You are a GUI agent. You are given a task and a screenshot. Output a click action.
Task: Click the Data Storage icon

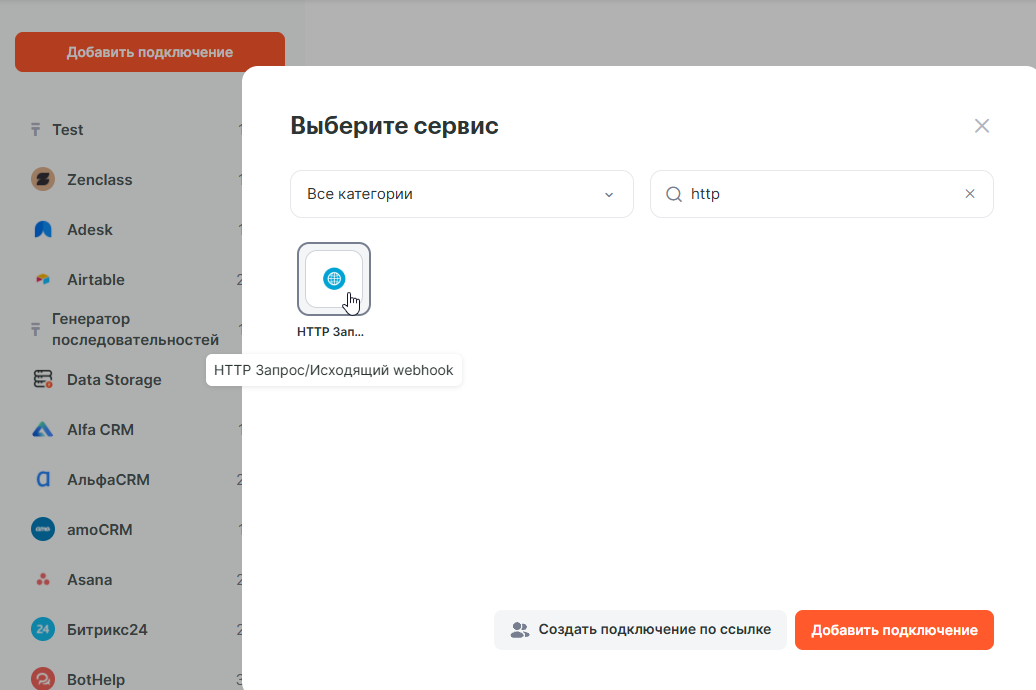[43, 380]
